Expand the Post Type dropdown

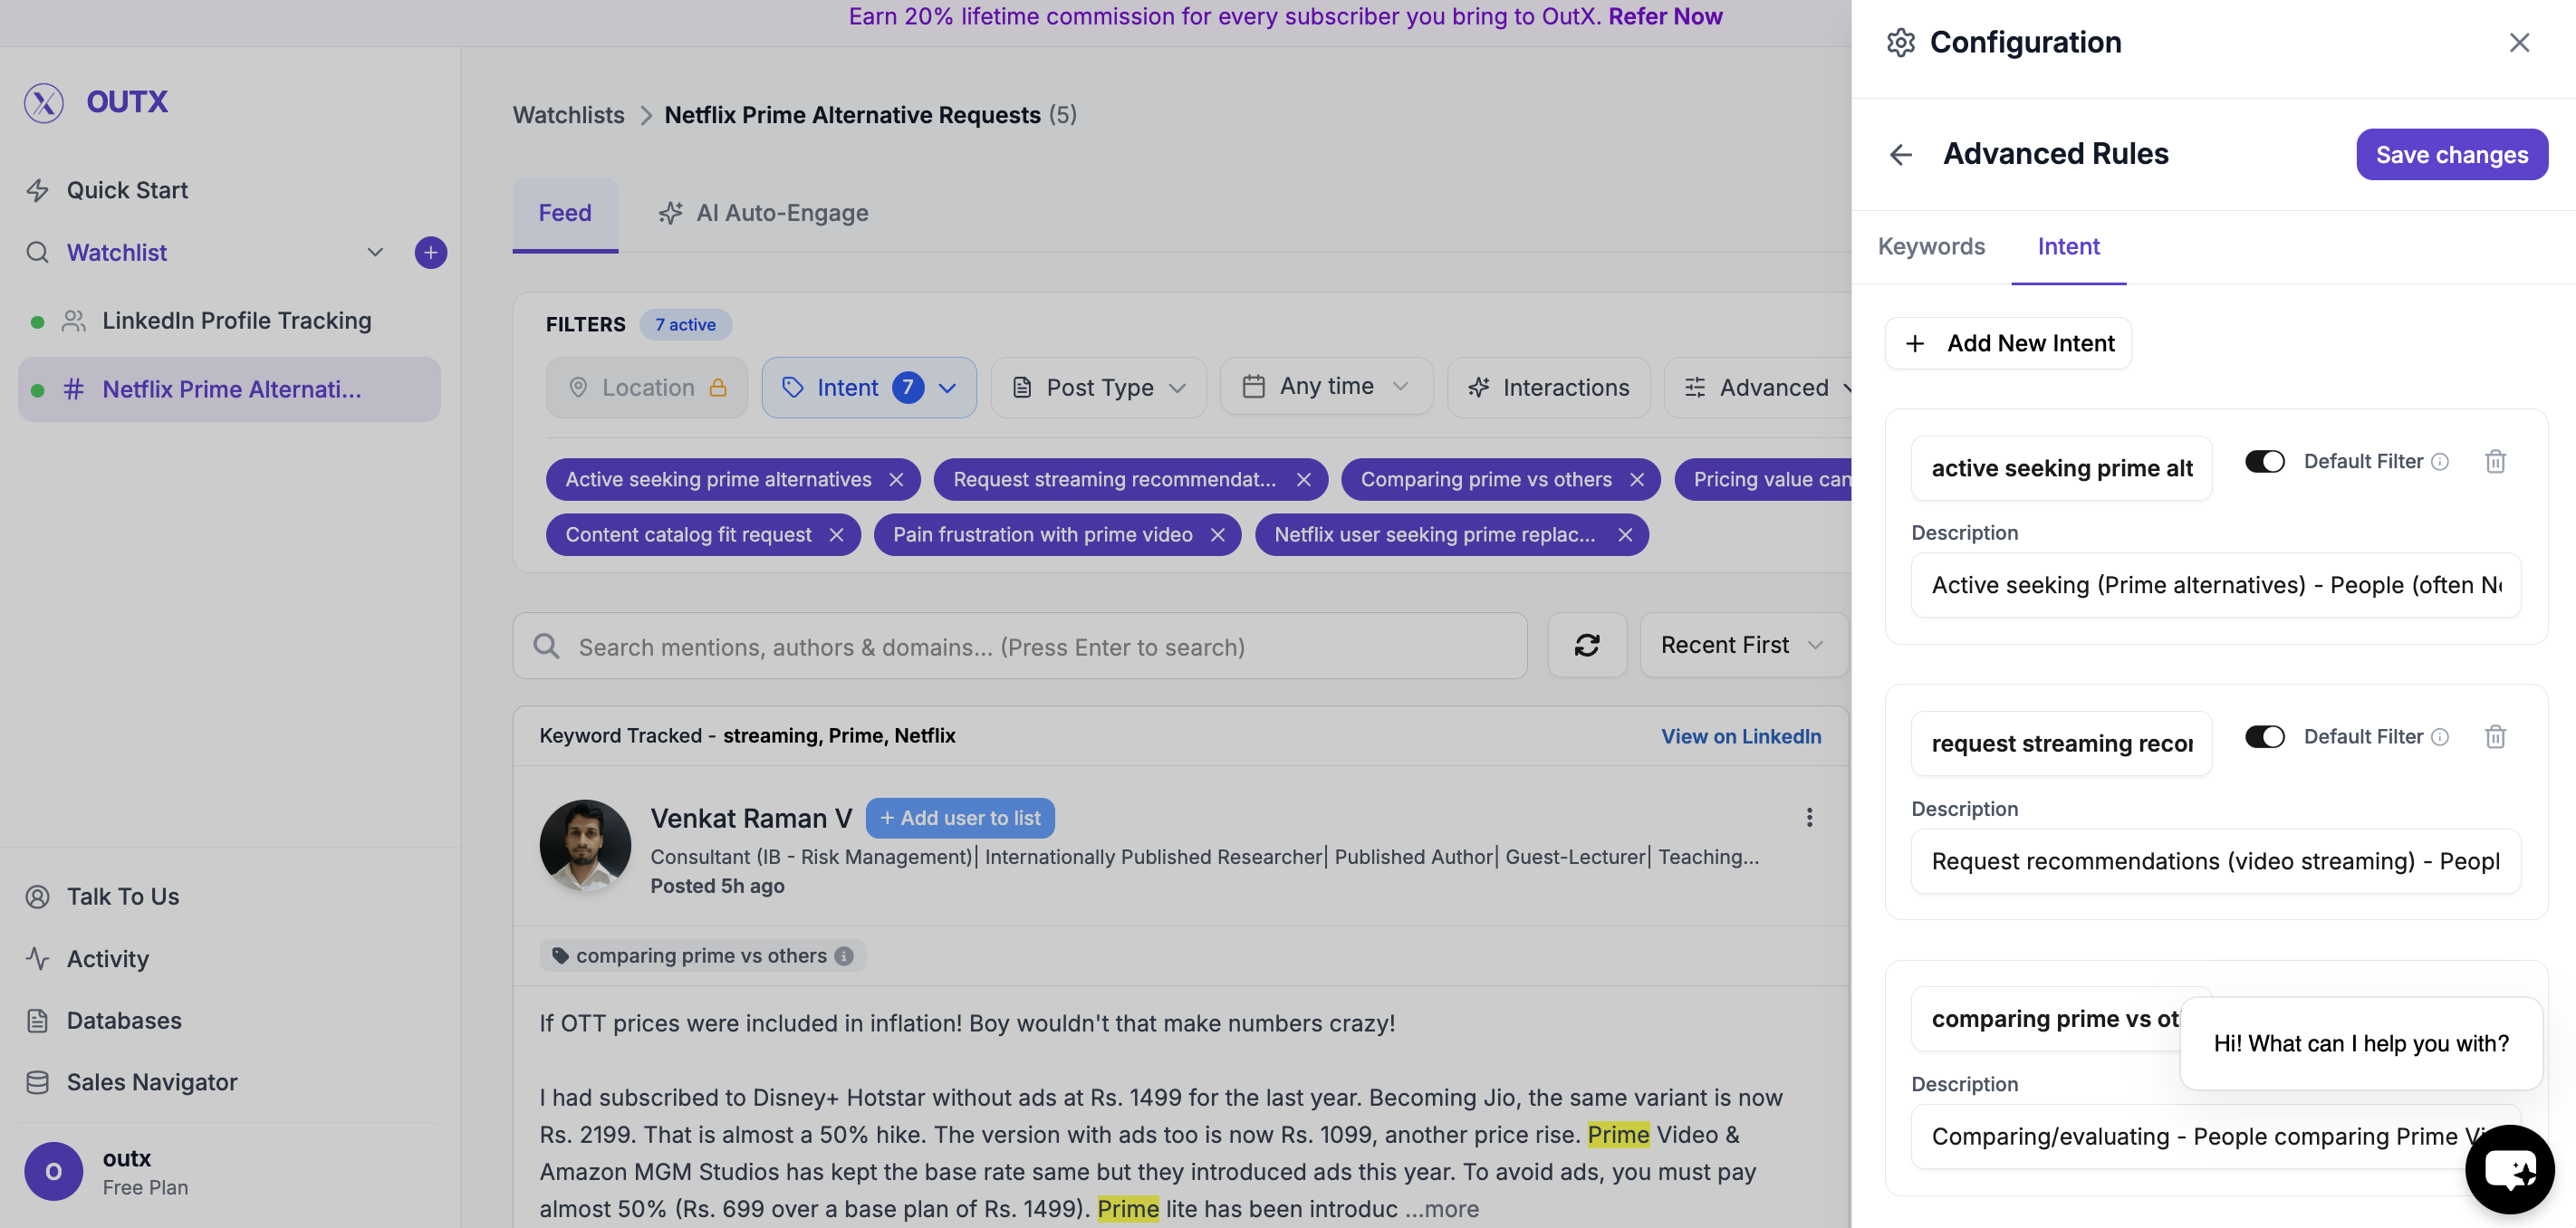[x=1098, y=388]
